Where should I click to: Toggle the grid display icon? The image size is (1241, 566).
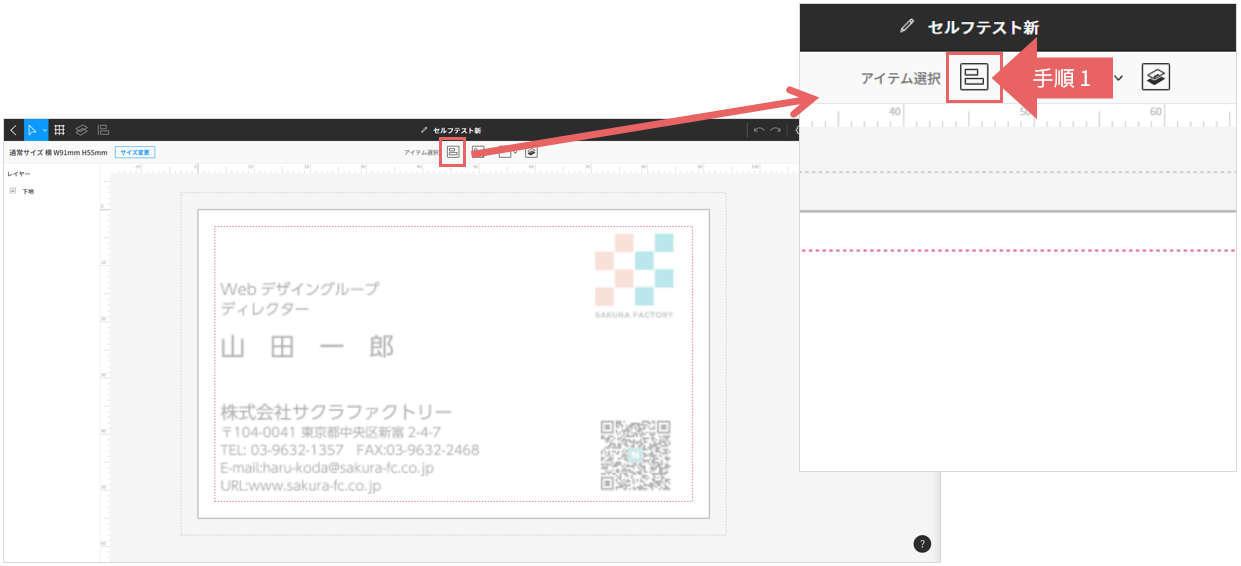60,130
